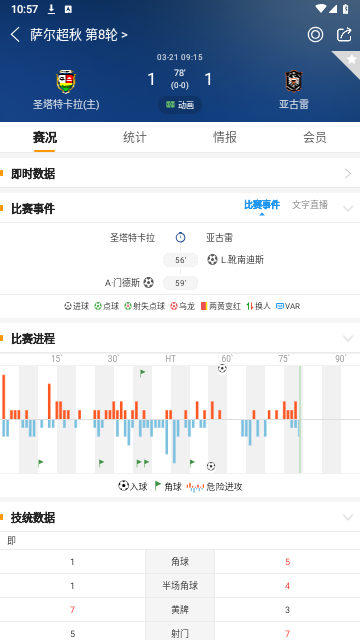Collapse the 技统数据 section chevron

[348, 518]
